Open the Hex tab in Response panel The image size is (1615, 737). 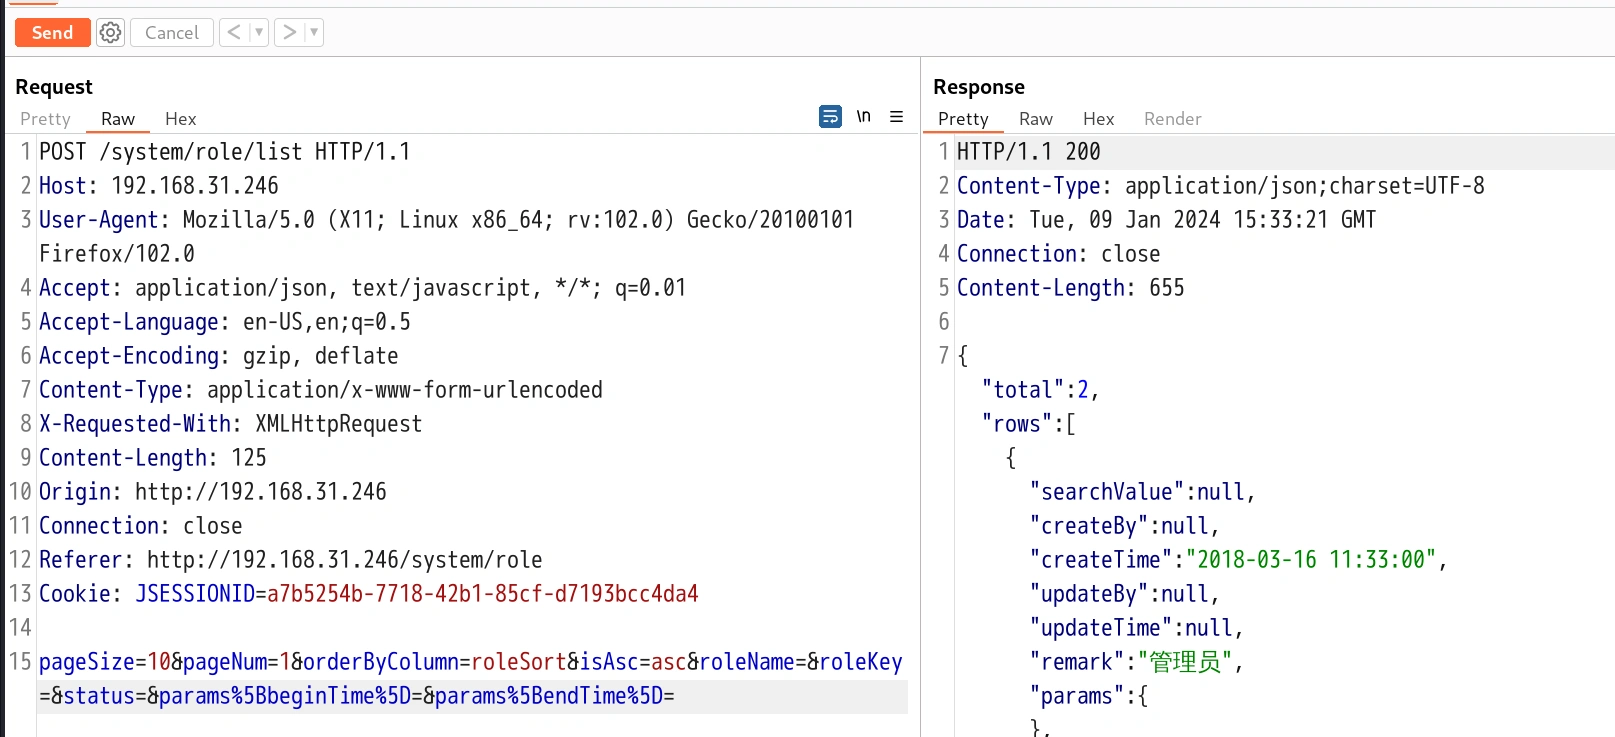(1098, 119)
